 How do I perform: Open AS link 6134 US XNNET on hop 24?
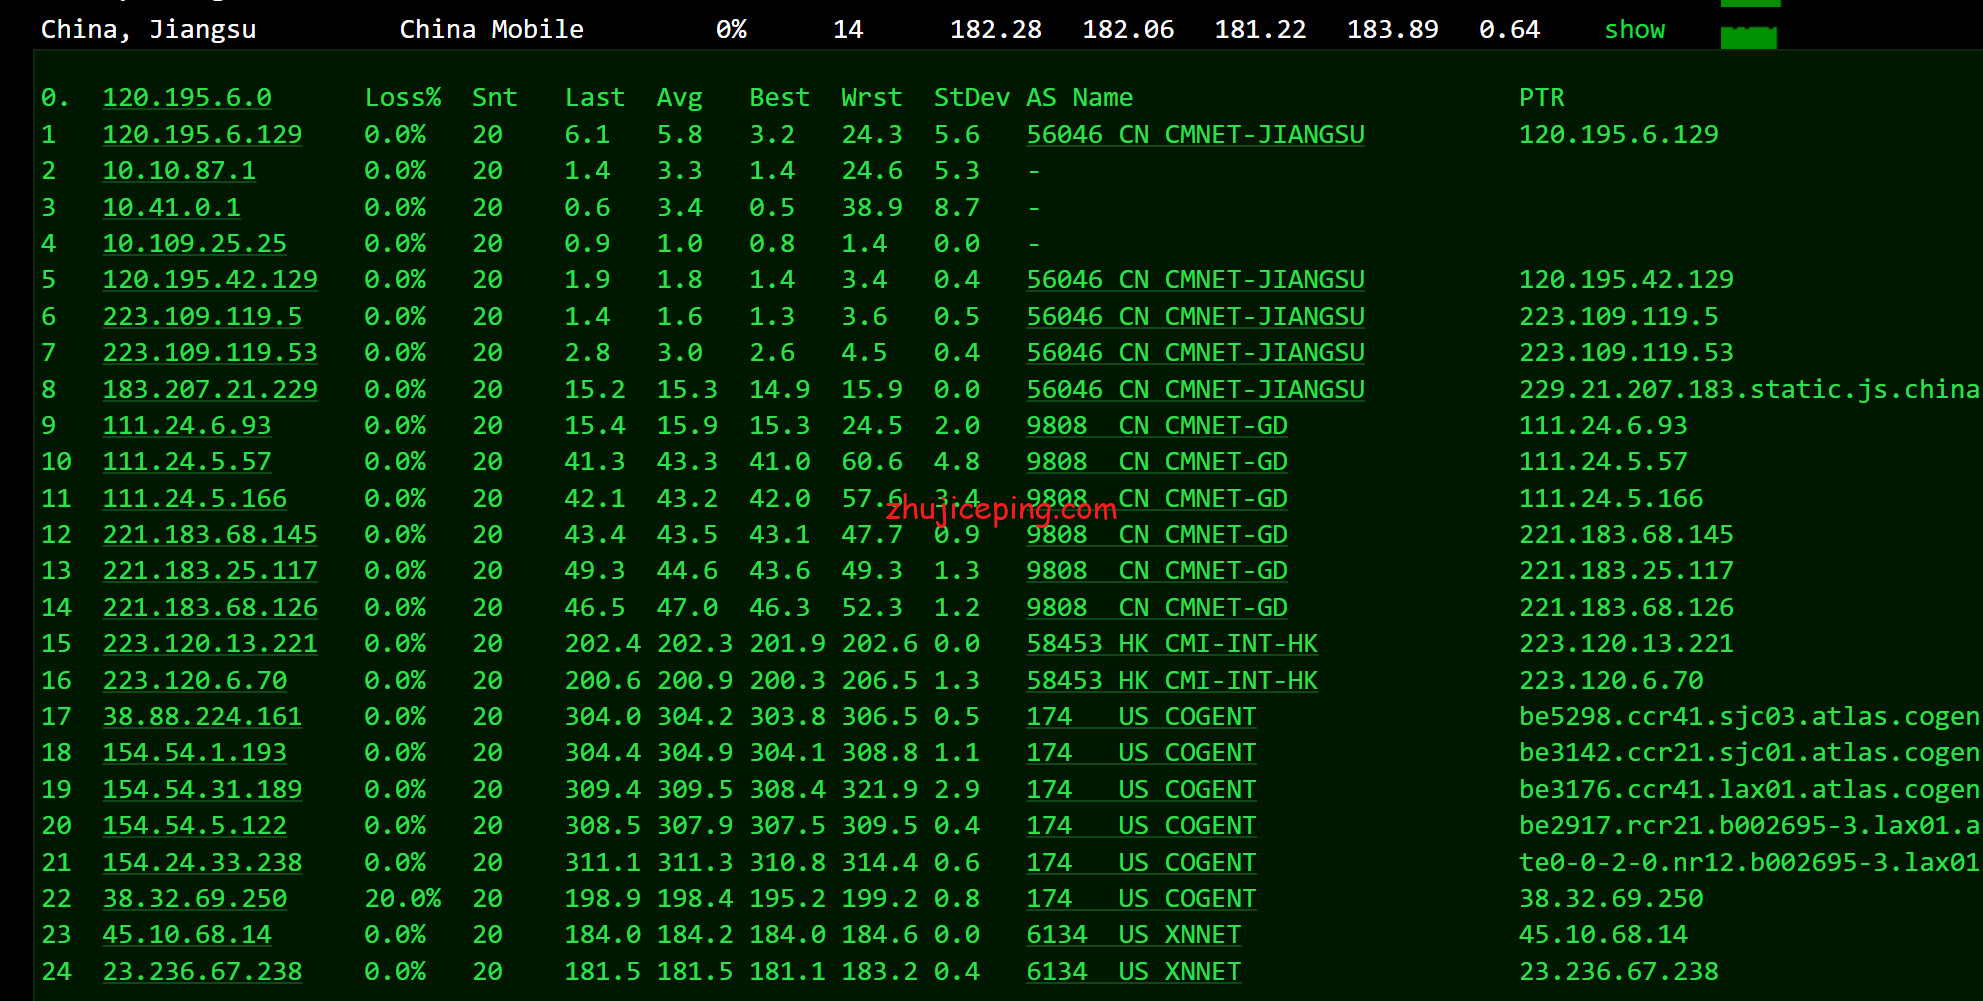[1134, 972]
